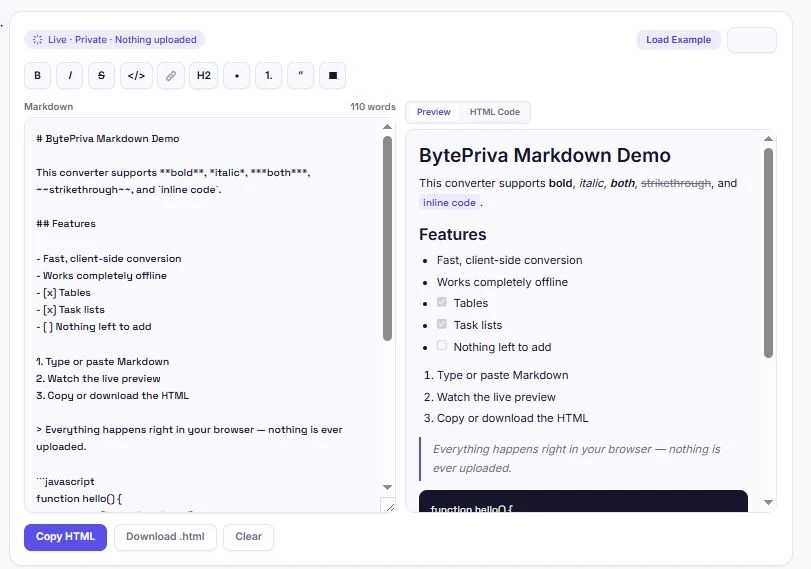Check the Nothing left to add checkbox
The width and height of the screenshot is (811, 569).
(x=442, y=346)
